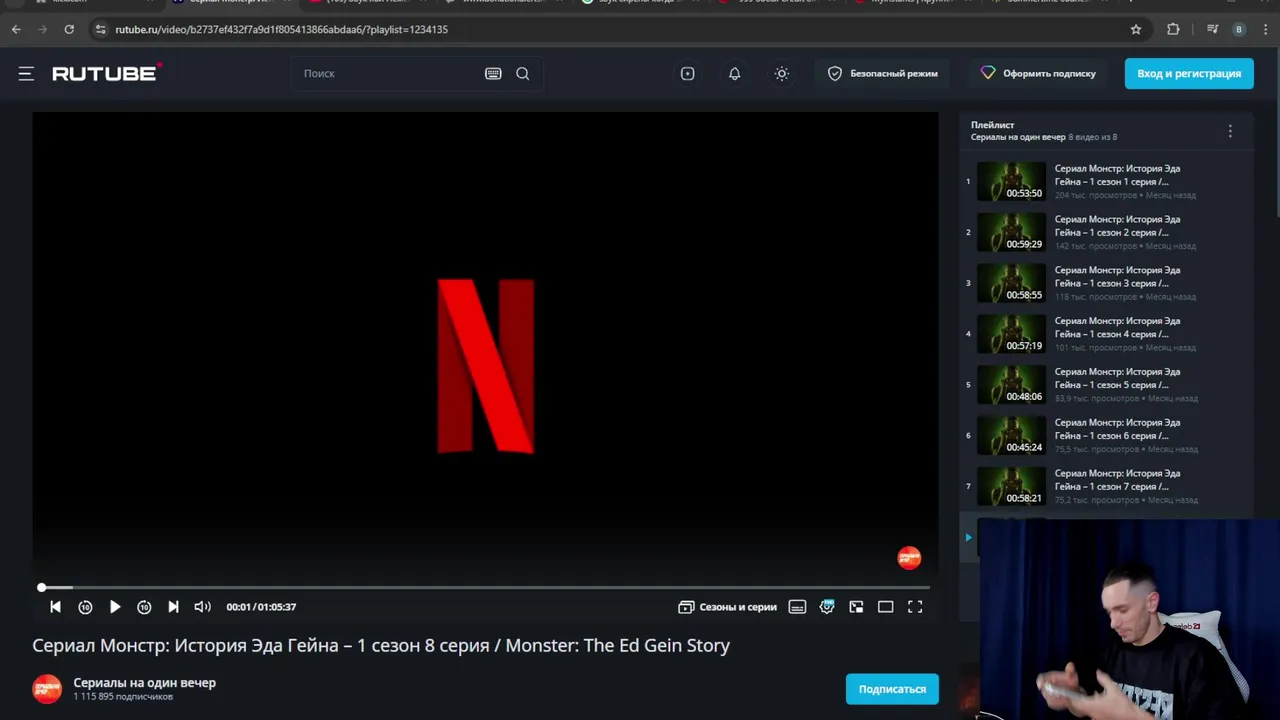Image resolution: width=1280 pixels, height=720 pixels.
Task: Click 1 115 895 подписчиков text
Action: coord(123,697)
